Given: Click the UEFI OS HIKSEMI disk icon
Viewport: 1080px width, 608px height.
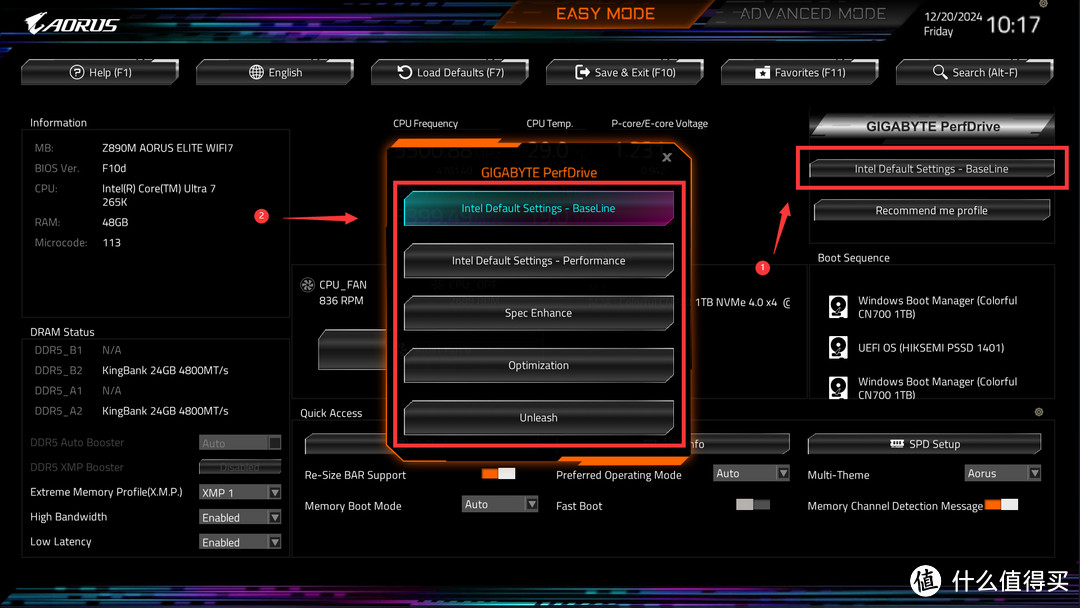Looking at the screenshot, I should tap(838, 347).
